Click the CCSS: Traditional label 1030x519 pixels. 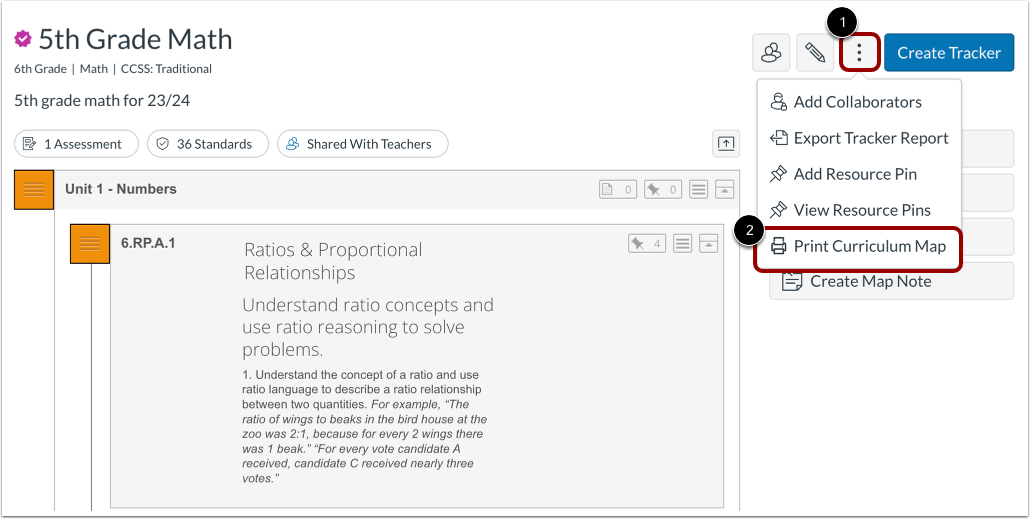(x=166, y=68)
